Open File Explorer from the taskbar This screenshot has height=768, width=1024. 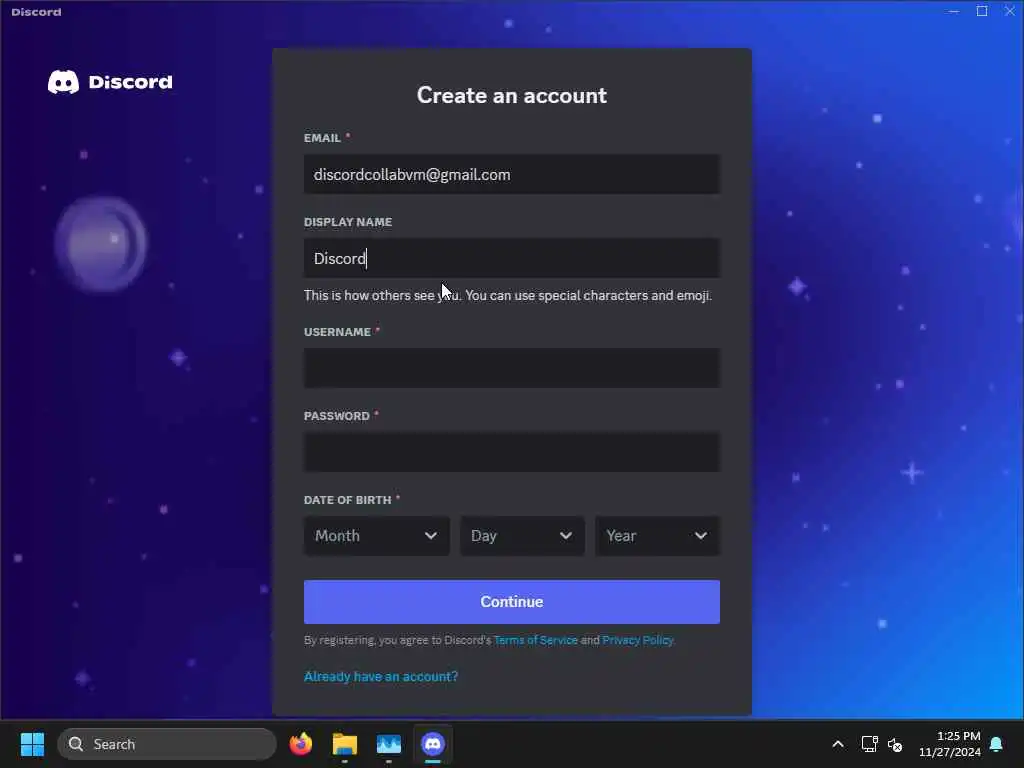click(345, 744)
